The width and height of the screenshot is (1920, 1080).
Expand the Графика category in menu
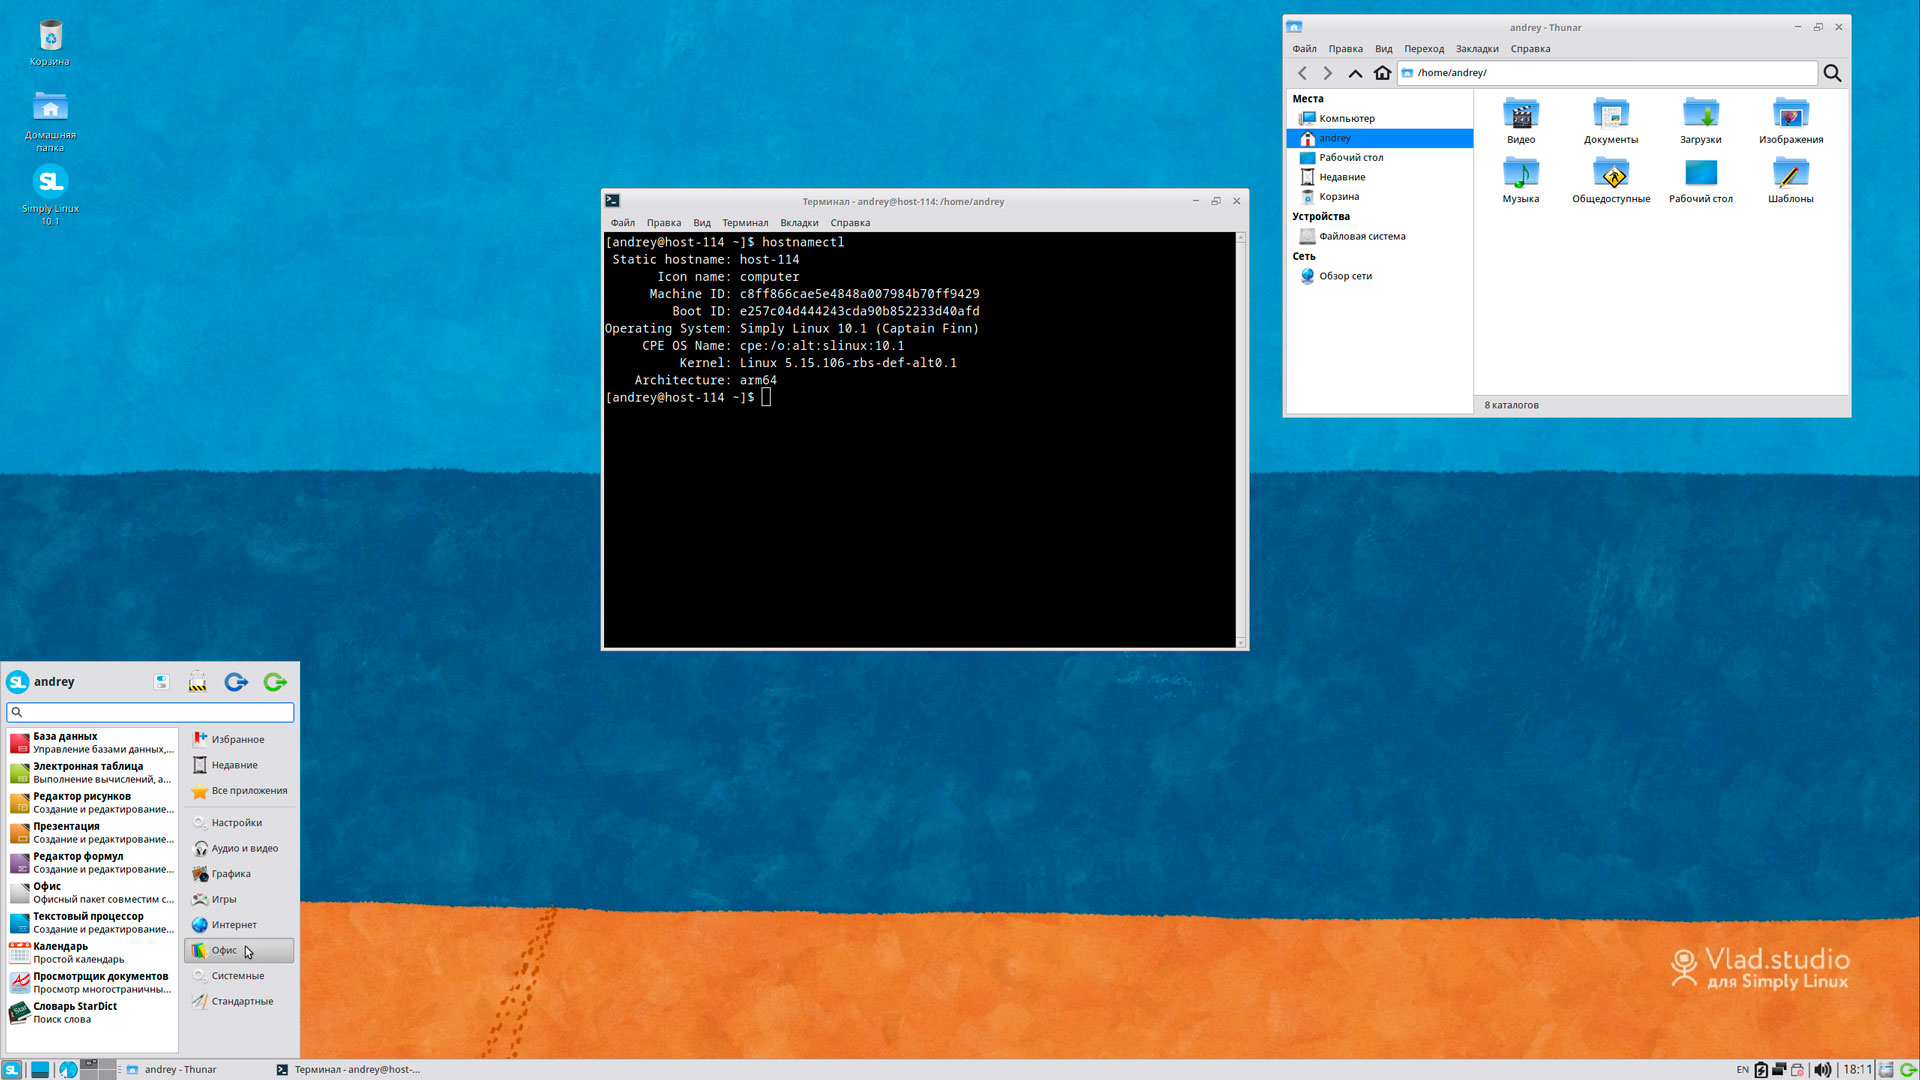[230, 874]
